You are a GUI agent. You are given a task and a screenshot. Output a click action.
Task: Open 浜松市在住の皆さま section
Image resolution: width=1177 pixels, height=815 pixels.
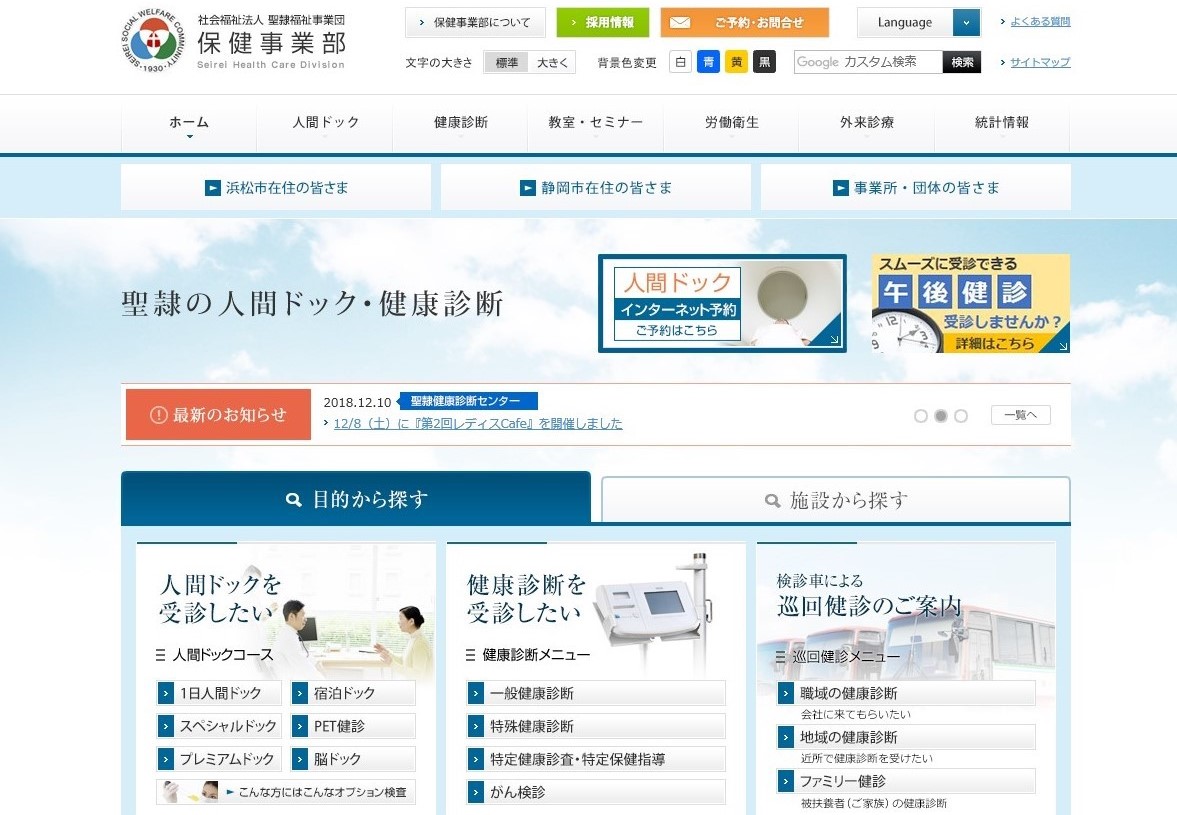pyautogui.click(x=275, y=188)
